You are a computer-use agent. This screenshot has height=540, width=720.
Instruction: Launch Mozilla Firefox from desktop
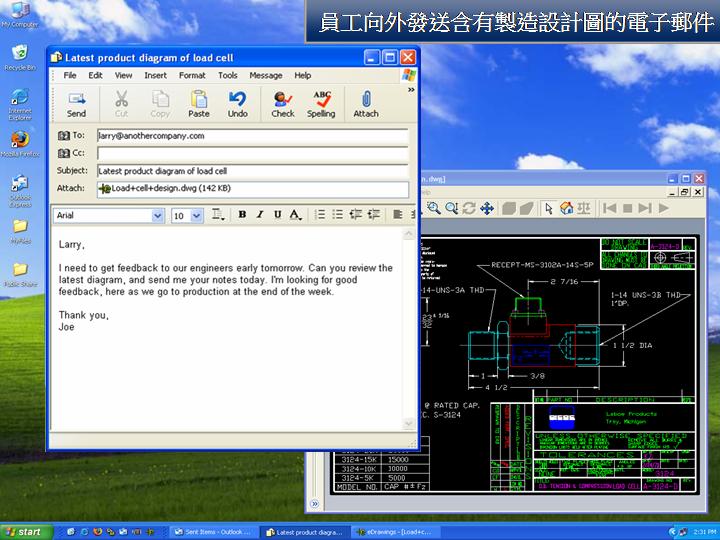(x=20, y=144)
